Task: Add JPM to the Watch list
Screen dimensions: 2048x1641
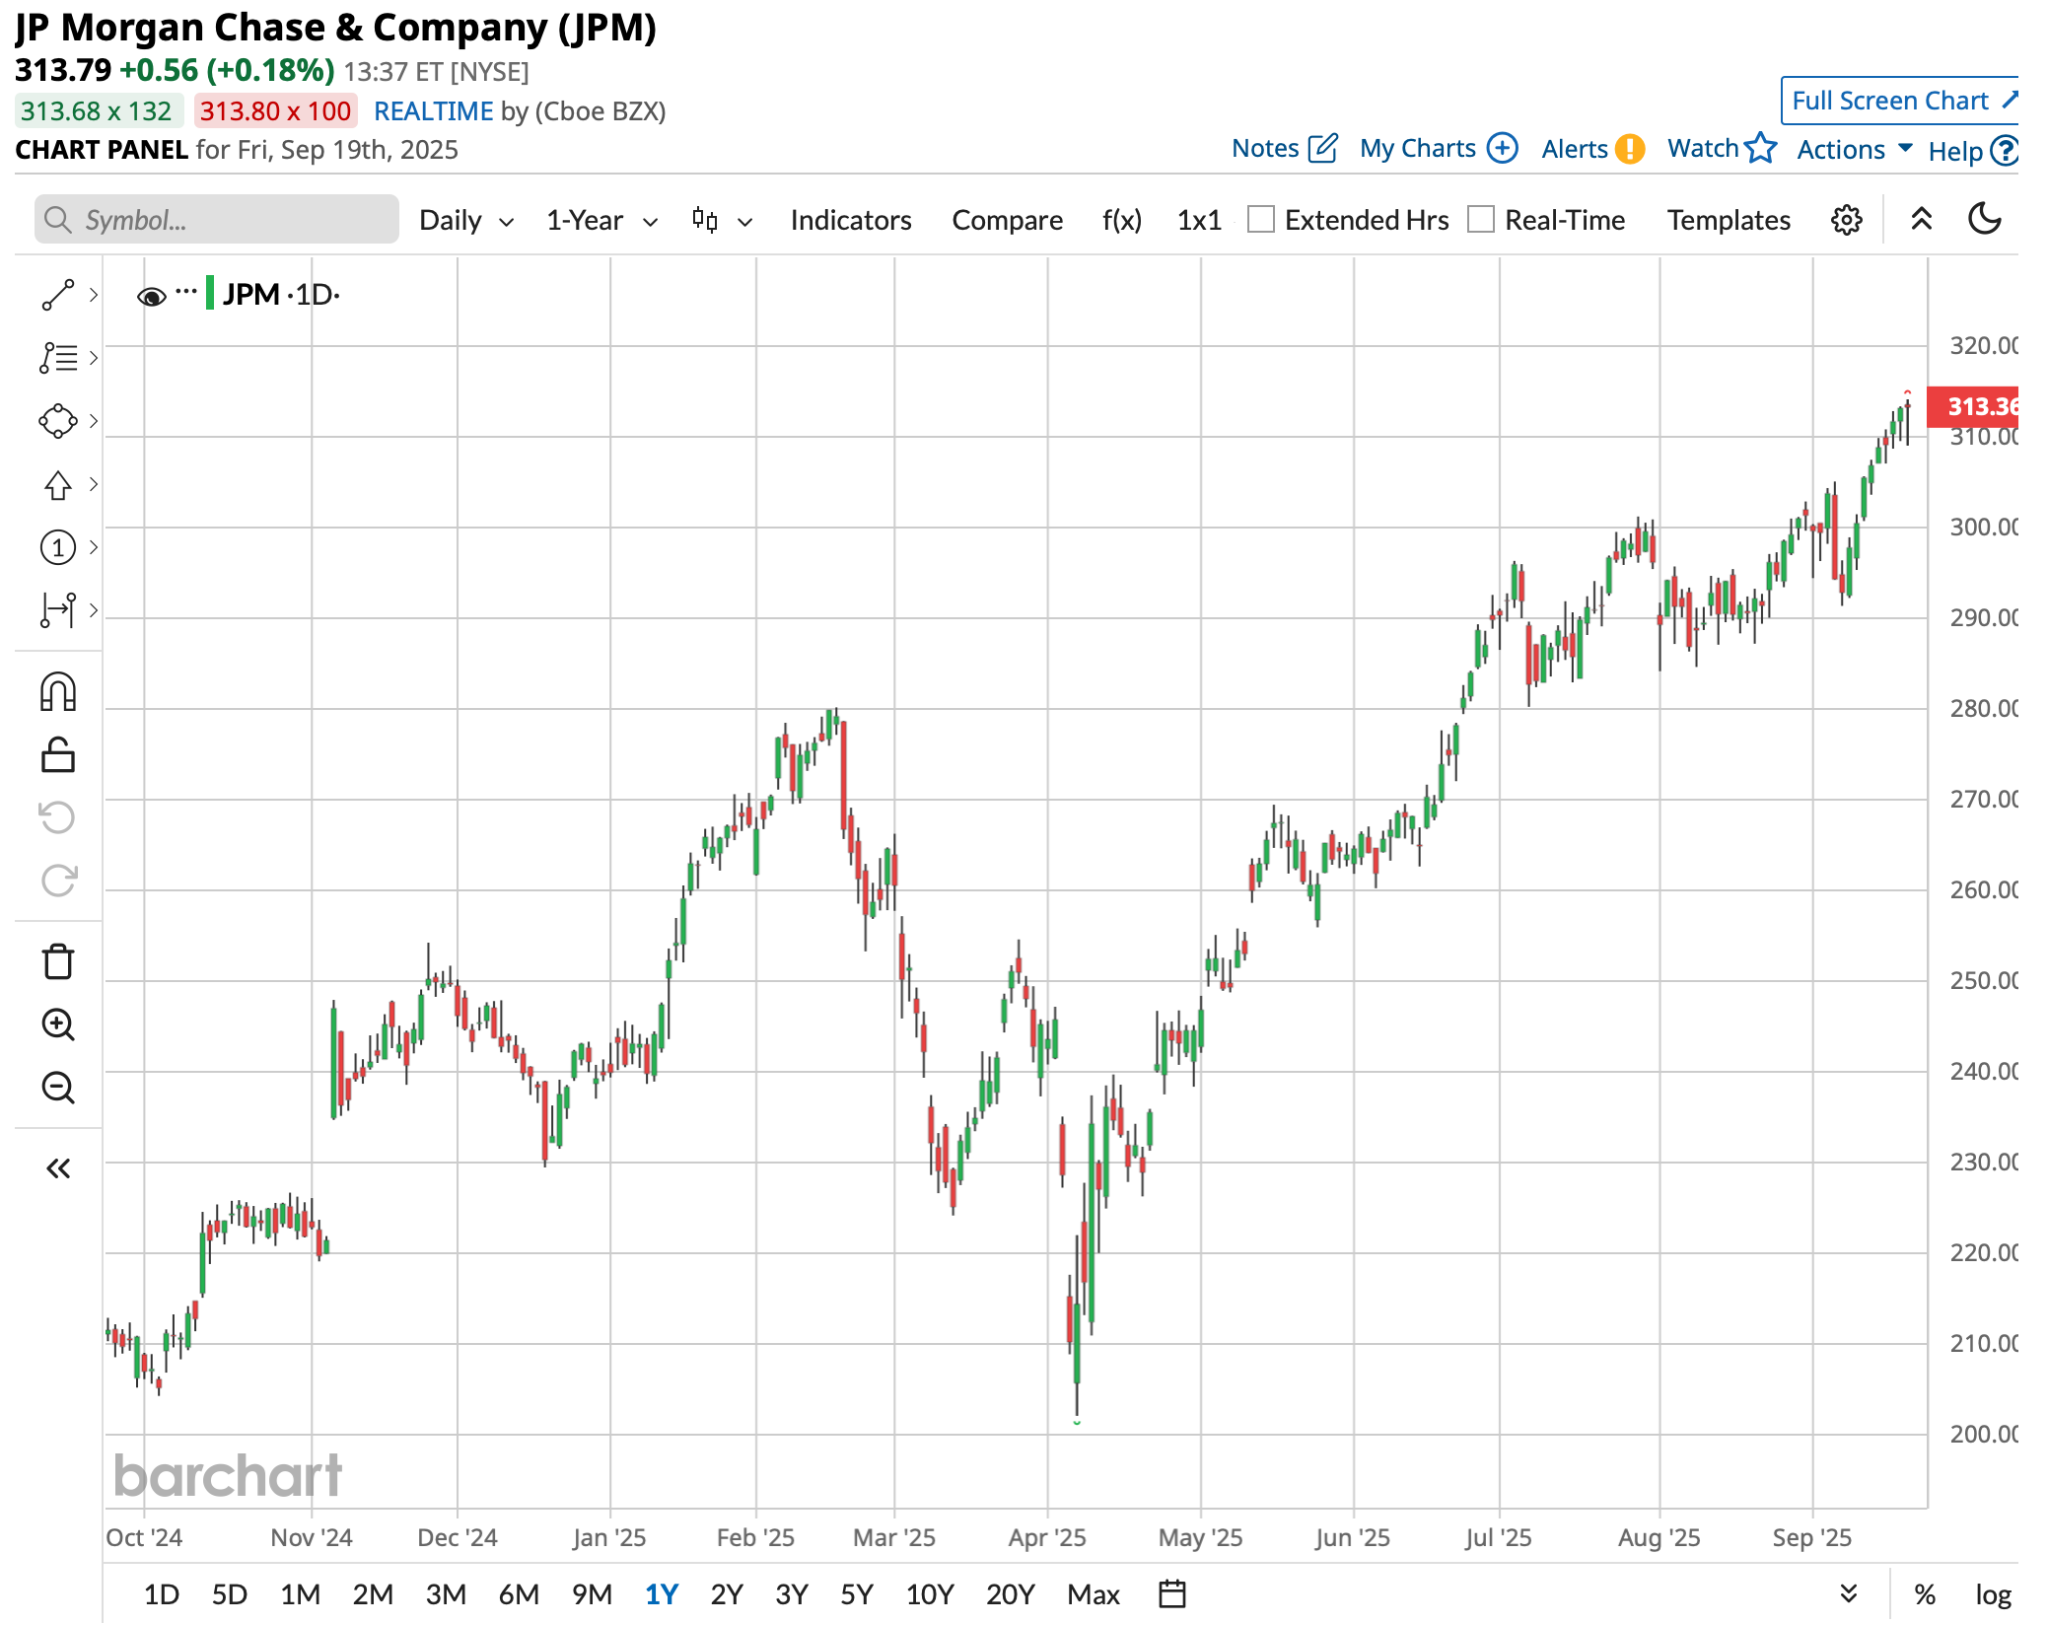Action: [1721, 149]
